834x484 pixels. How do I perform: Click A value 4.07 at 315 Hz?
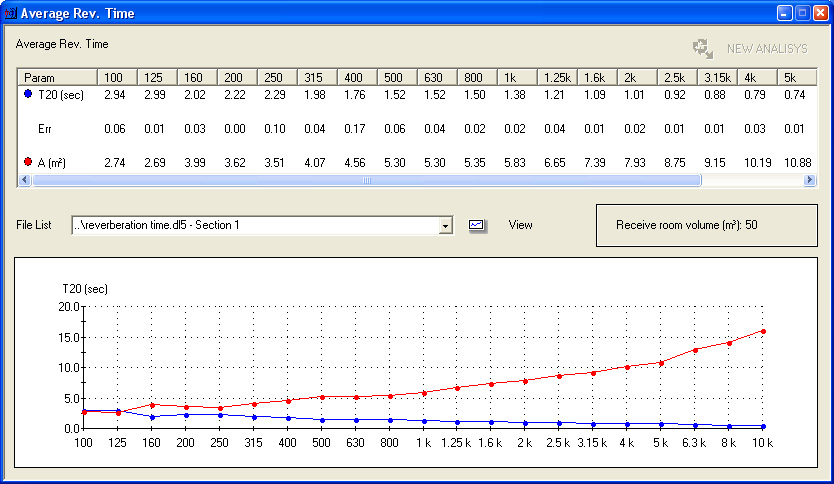click(x=315, y=163)
